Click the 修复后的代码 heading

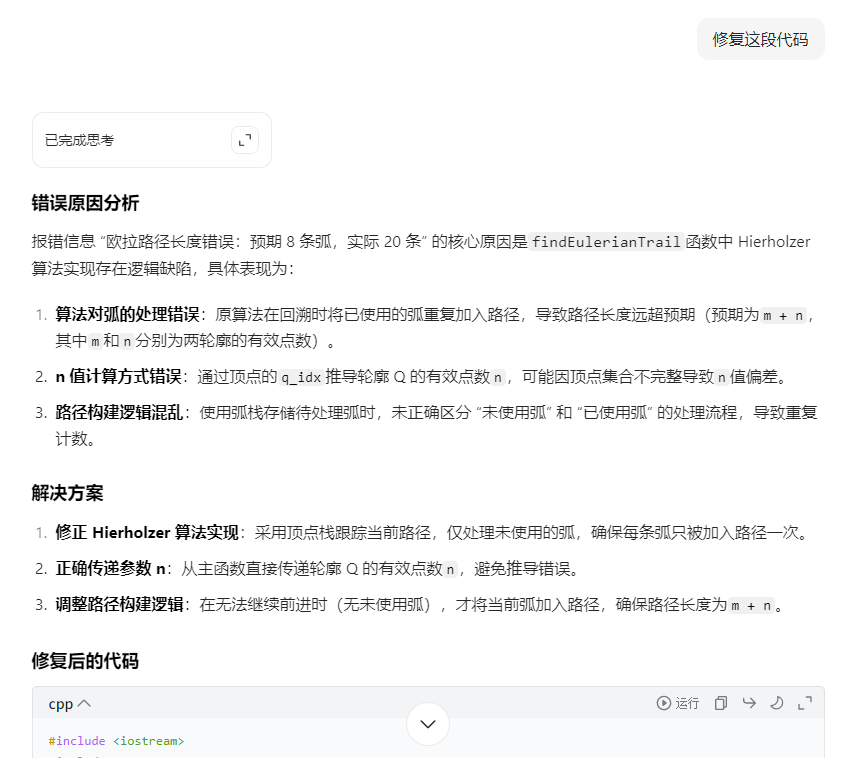(x=86, y=661)
